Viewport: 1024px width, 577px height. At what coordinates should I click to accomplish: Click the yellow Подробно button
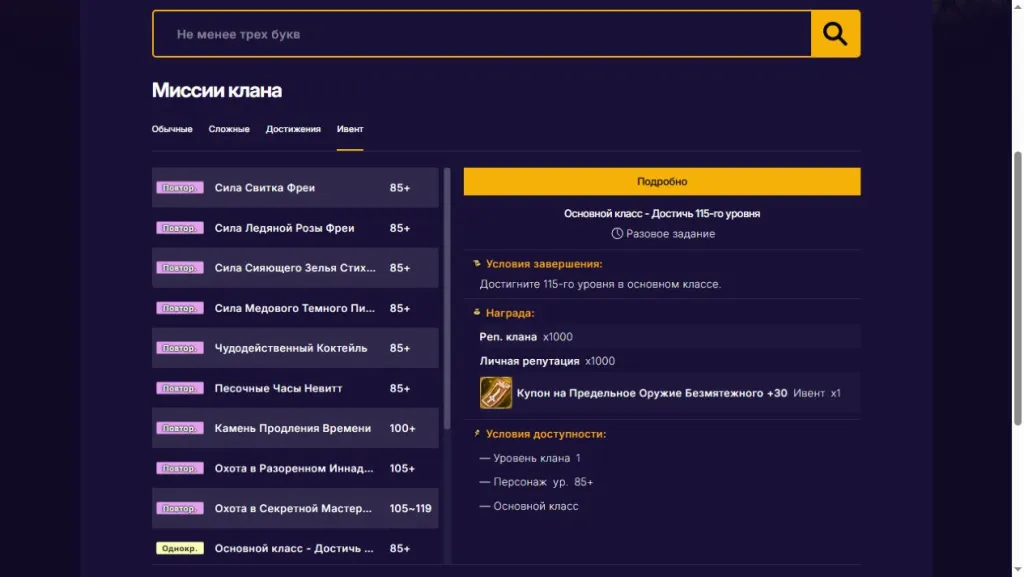pyautogui.click(x=662, y=181)
